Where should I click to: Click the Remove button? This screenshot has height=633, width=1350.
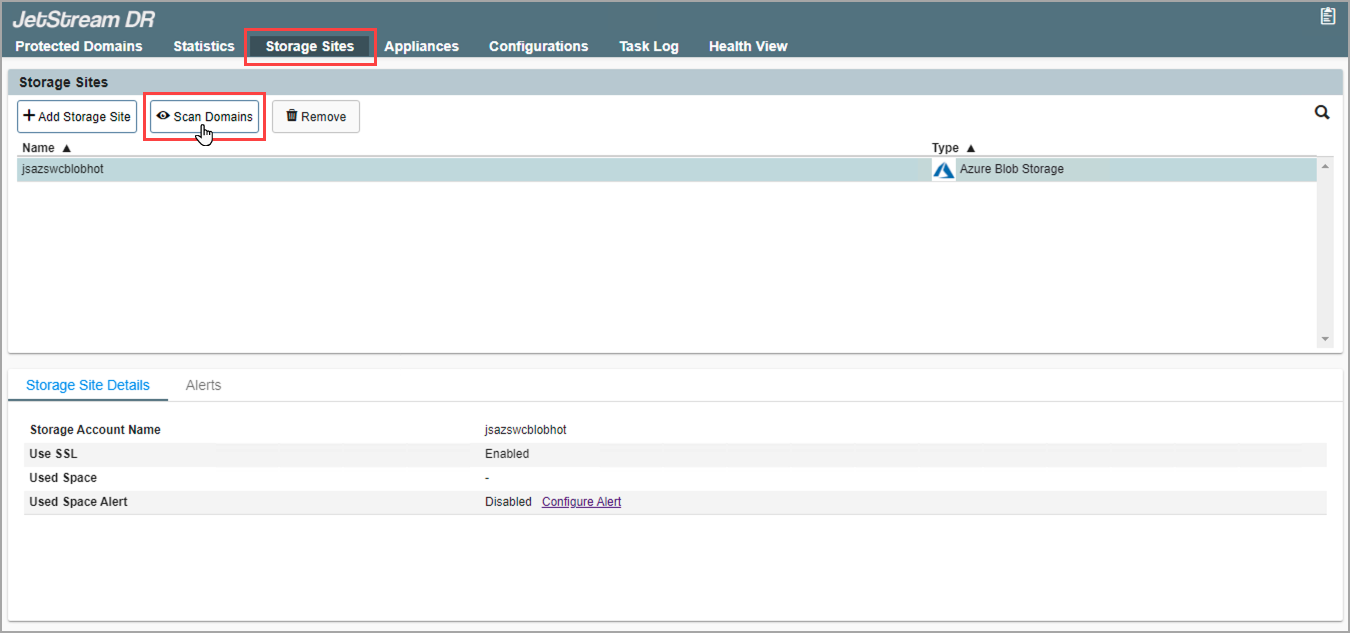(316, 117)
